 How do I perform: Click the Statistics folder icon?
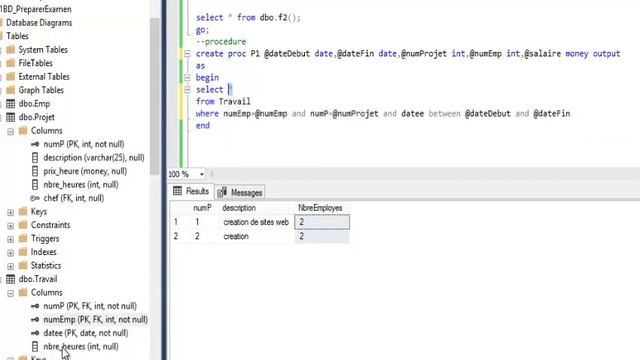(23, 265)
